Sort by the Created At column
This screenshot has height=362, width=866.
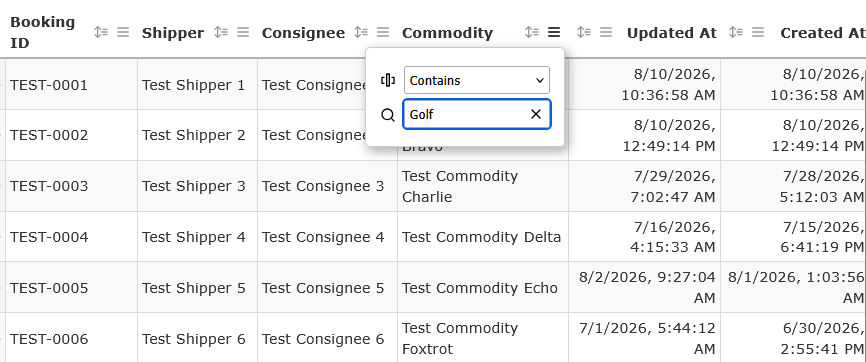point(735,33)
